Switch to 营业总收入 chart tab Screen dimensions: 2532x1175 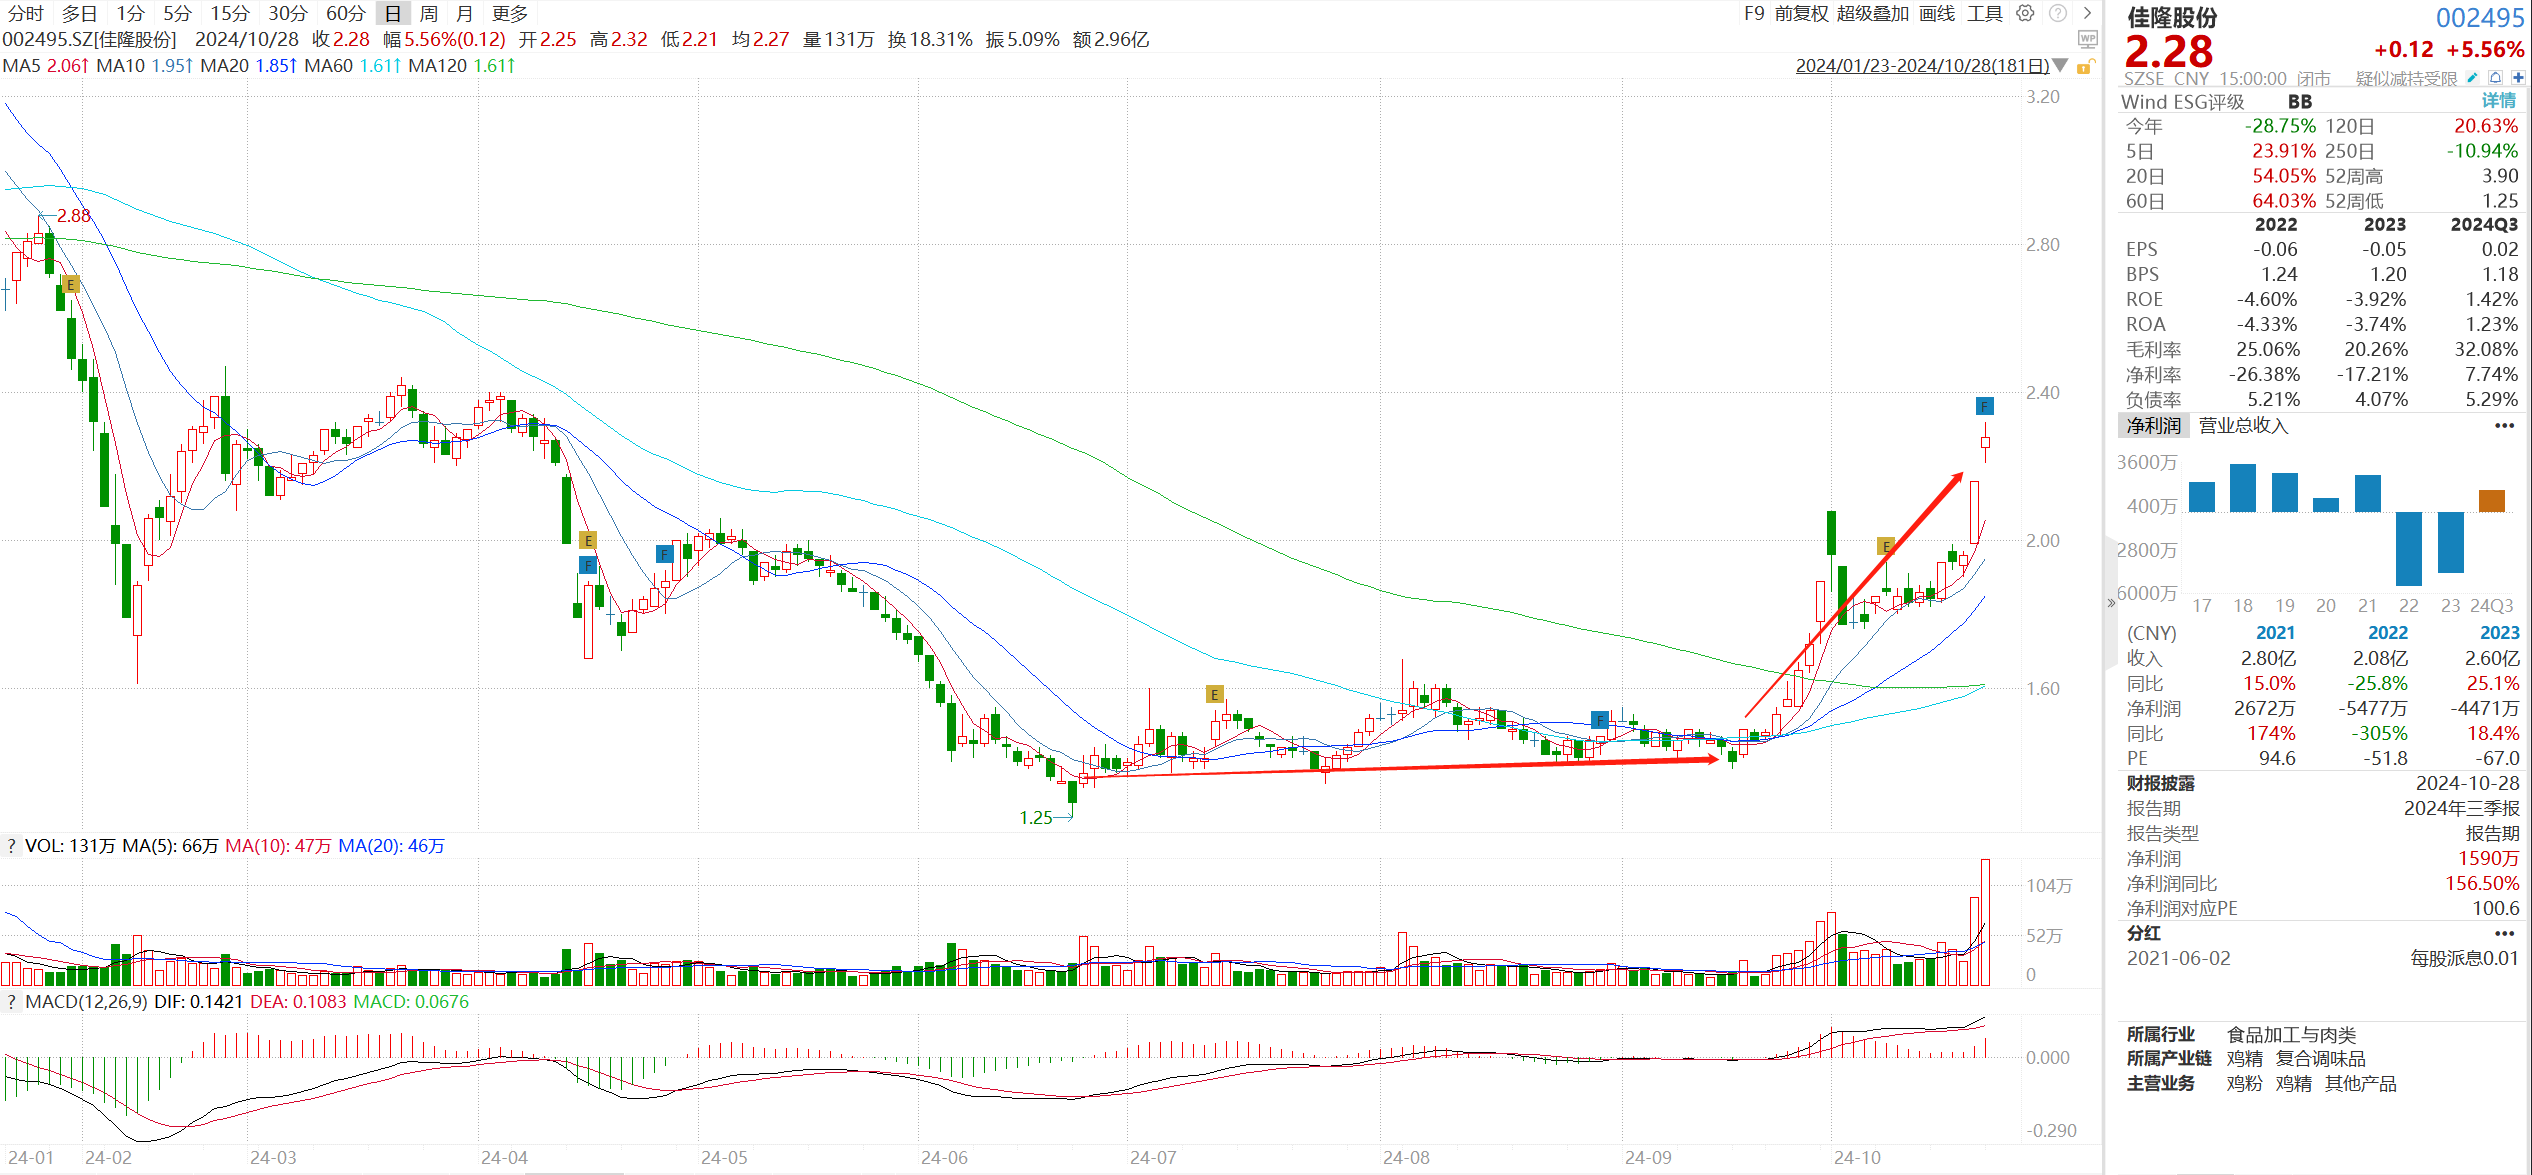click(2243, 426)
